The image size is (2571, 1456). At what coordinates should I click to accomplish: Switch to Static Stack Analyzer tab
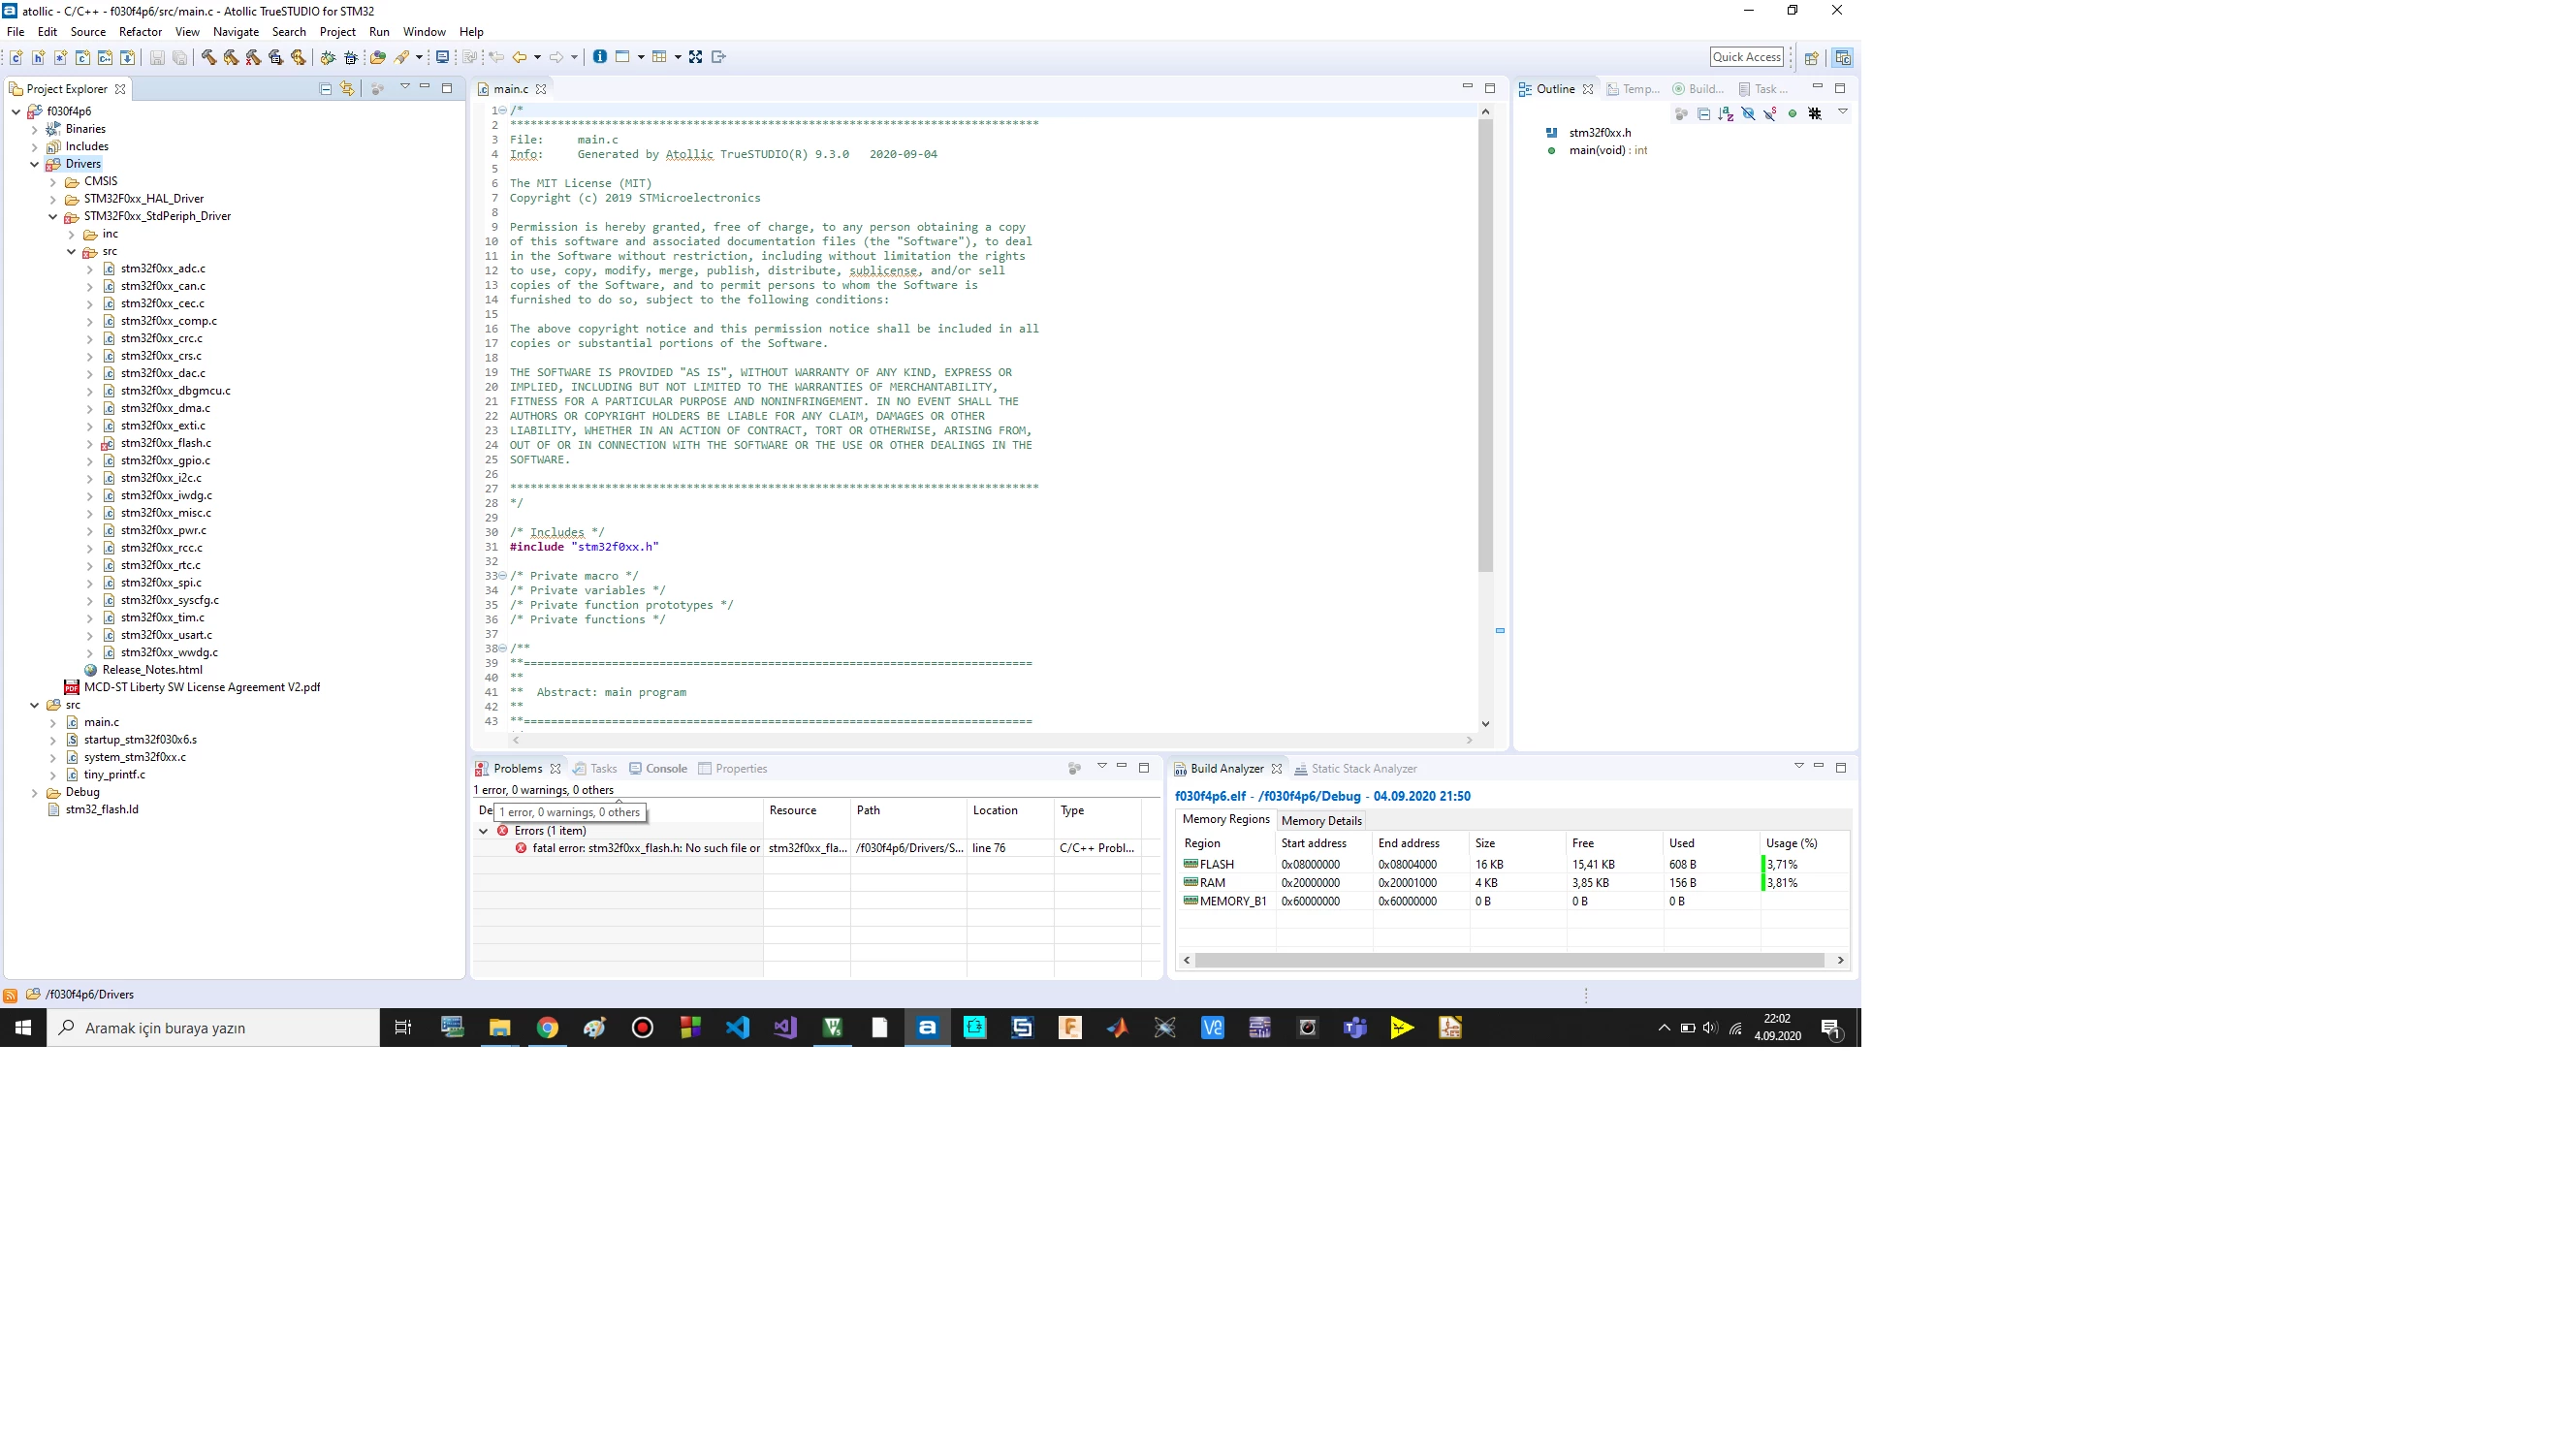tap(1355, 769)
